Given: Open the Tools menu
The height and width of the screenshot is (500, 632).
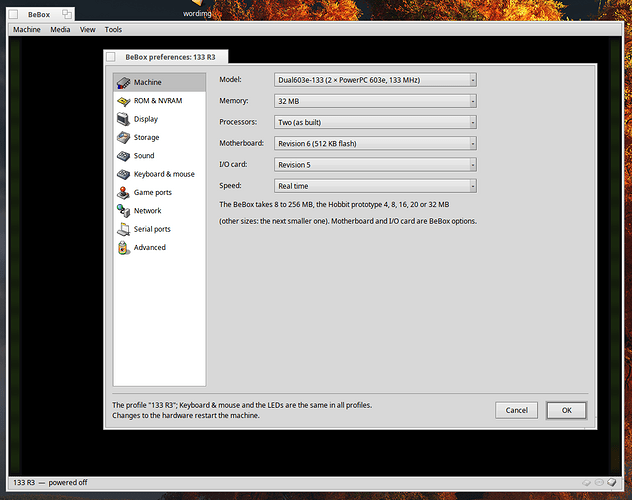Looking at the screenshot, I should pyautogui.click(x=113, y=29).
